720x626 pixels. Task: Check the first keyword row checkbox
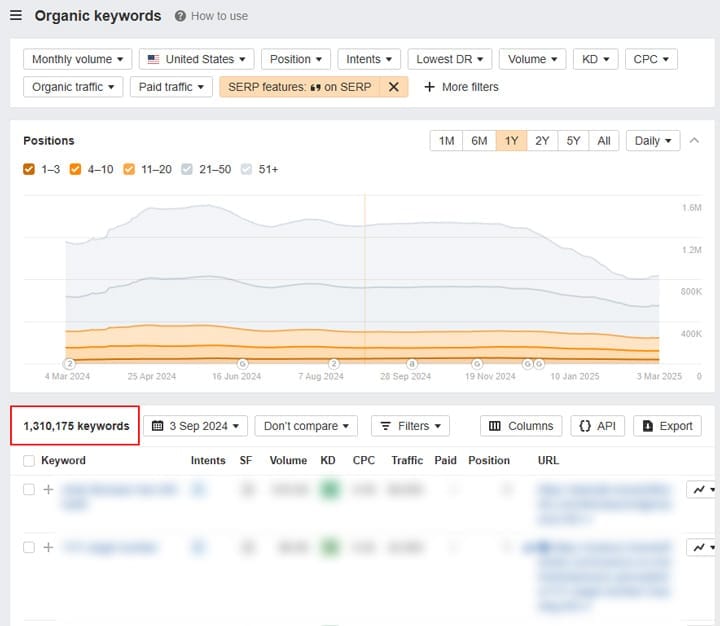point(29,490)
